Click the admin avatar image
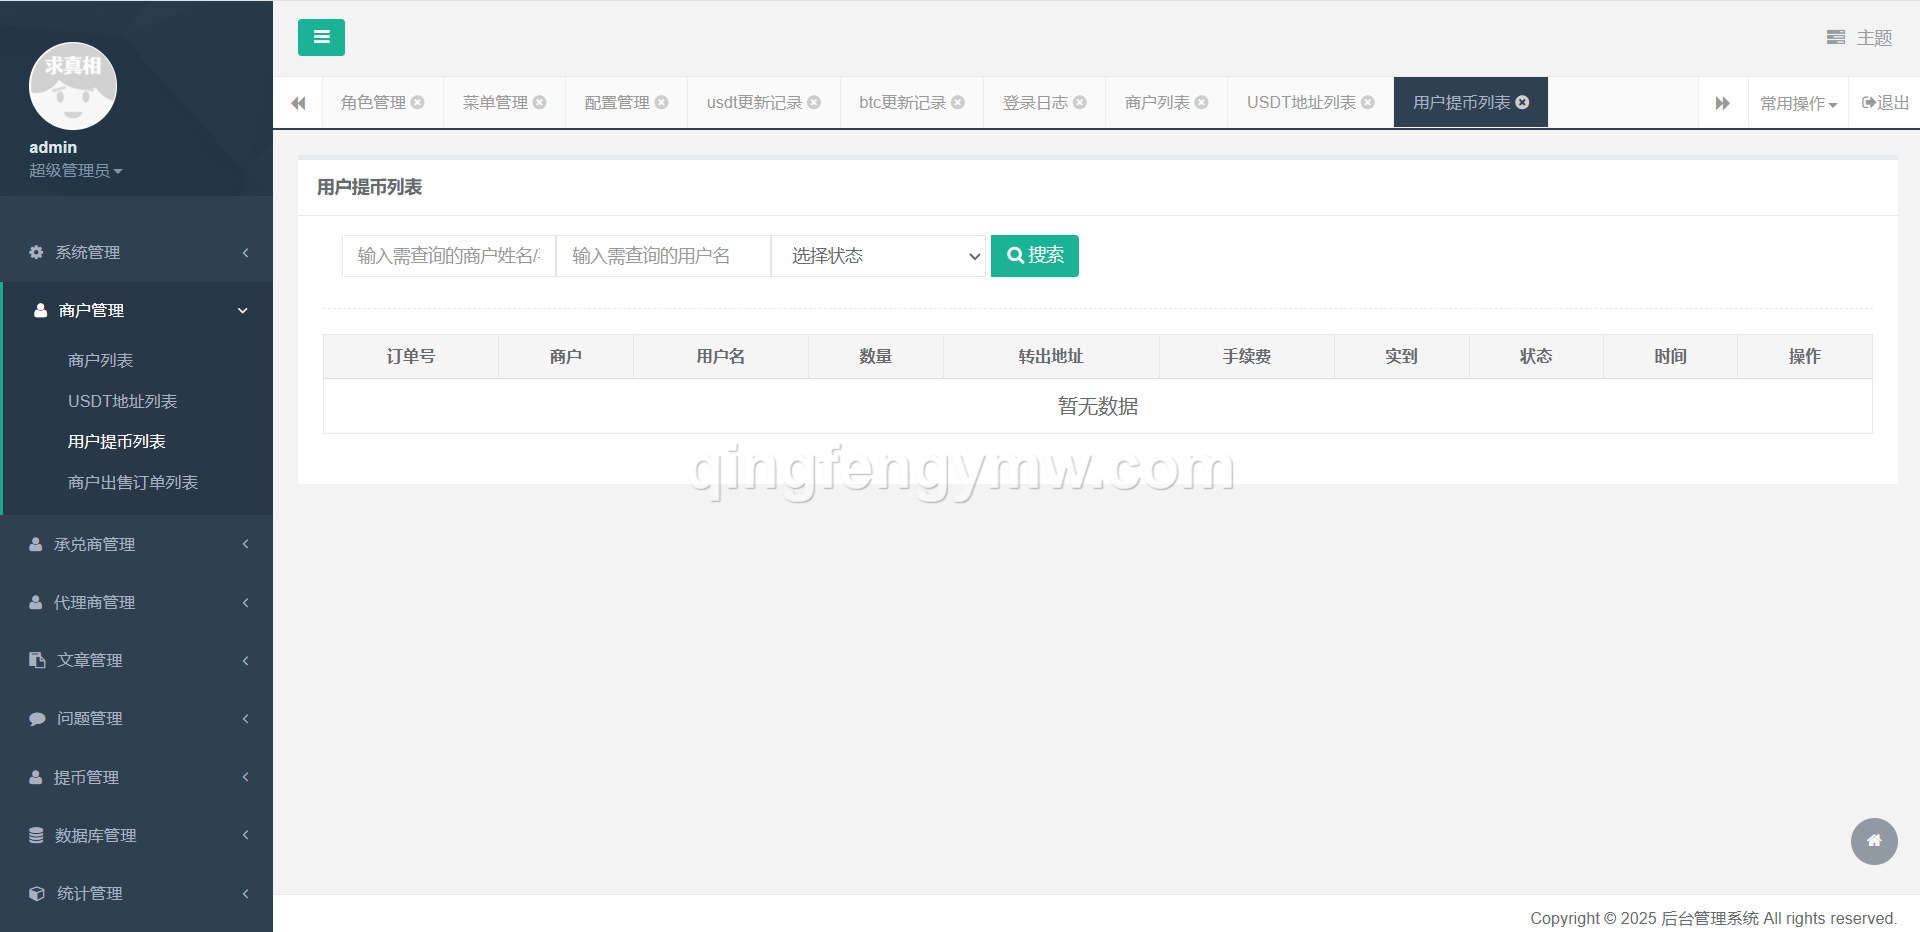Viewport: 1920px width, 932px height. point(73,86)
